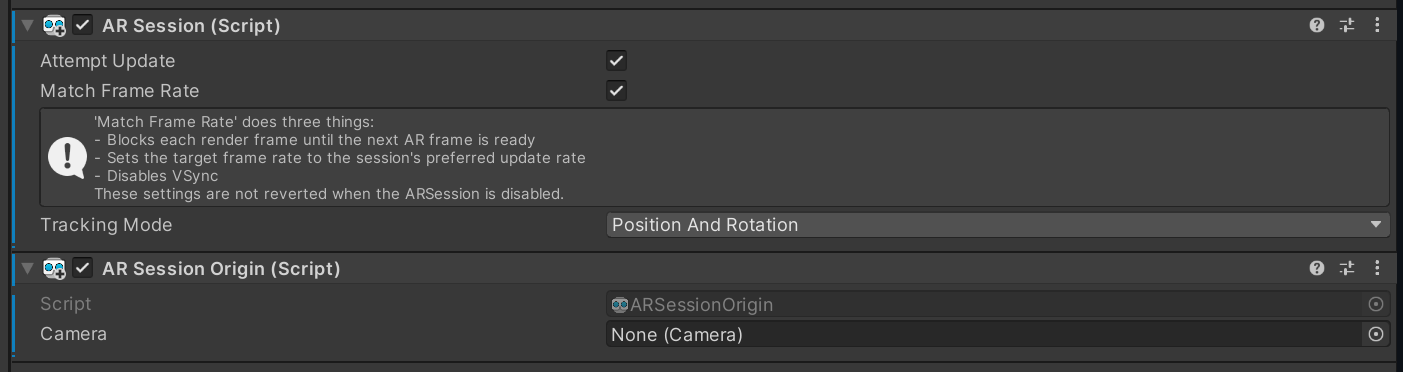
Task: Uncheck the Attempt Update checkbox
Action: point(617,61)
